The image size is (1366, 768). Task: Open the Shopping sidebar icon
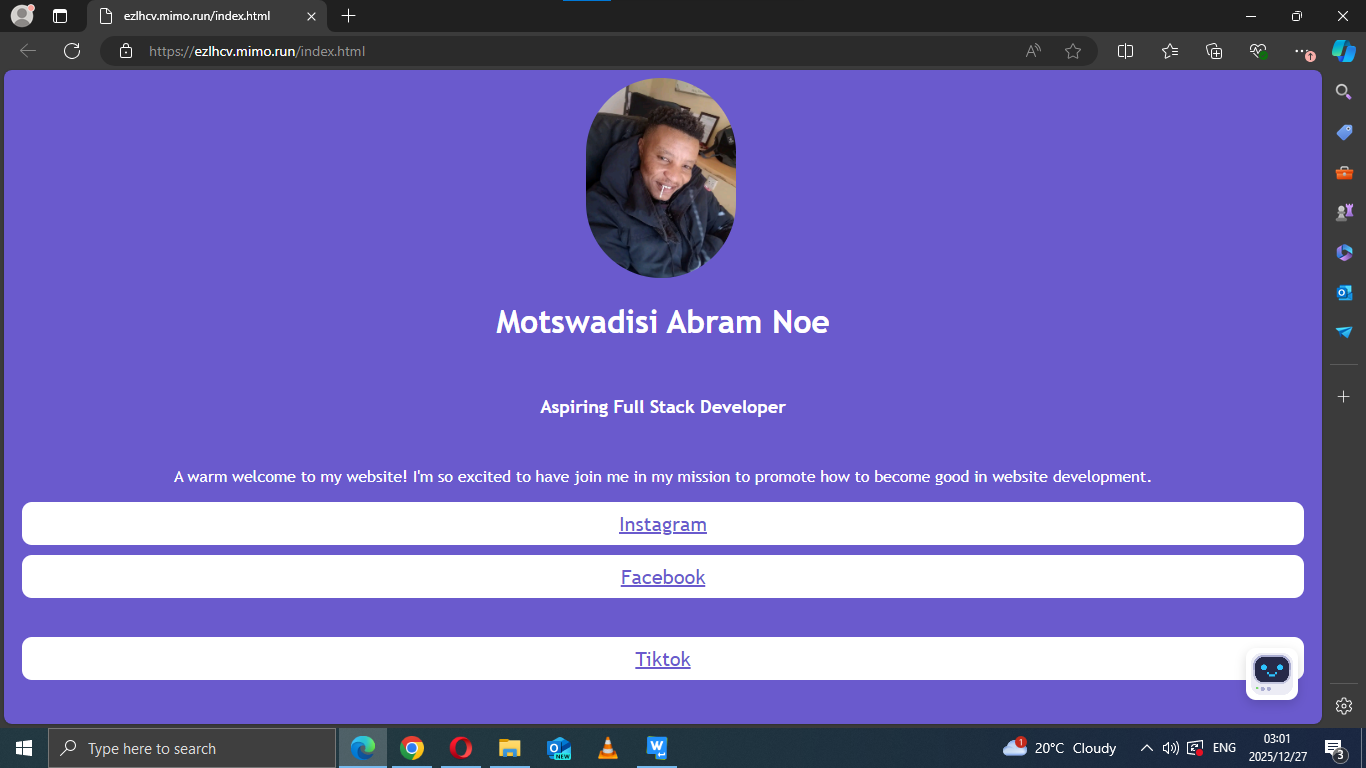point(1343,131)
